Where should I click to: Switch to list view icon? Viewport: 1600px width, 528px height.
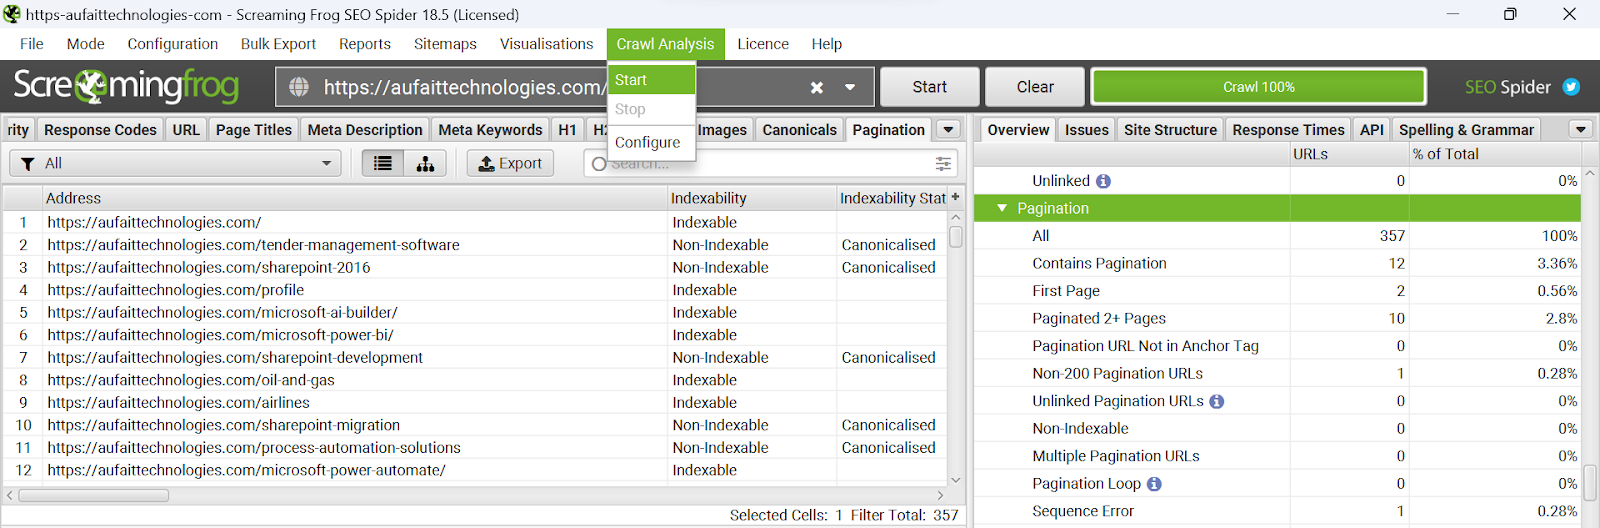[383, 163]
